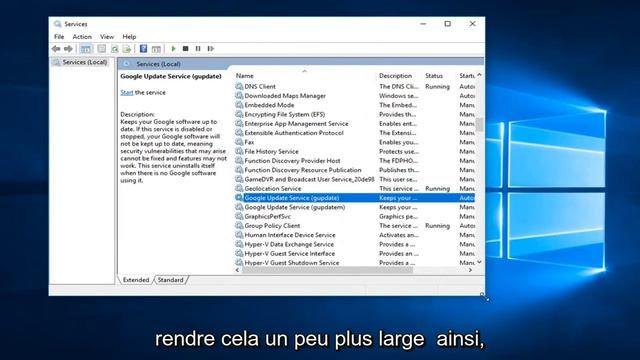This screenshot has height=360, width=640.
Task: Click the gear icon beside Human Interface Device Service
Action: coord(239,235)
